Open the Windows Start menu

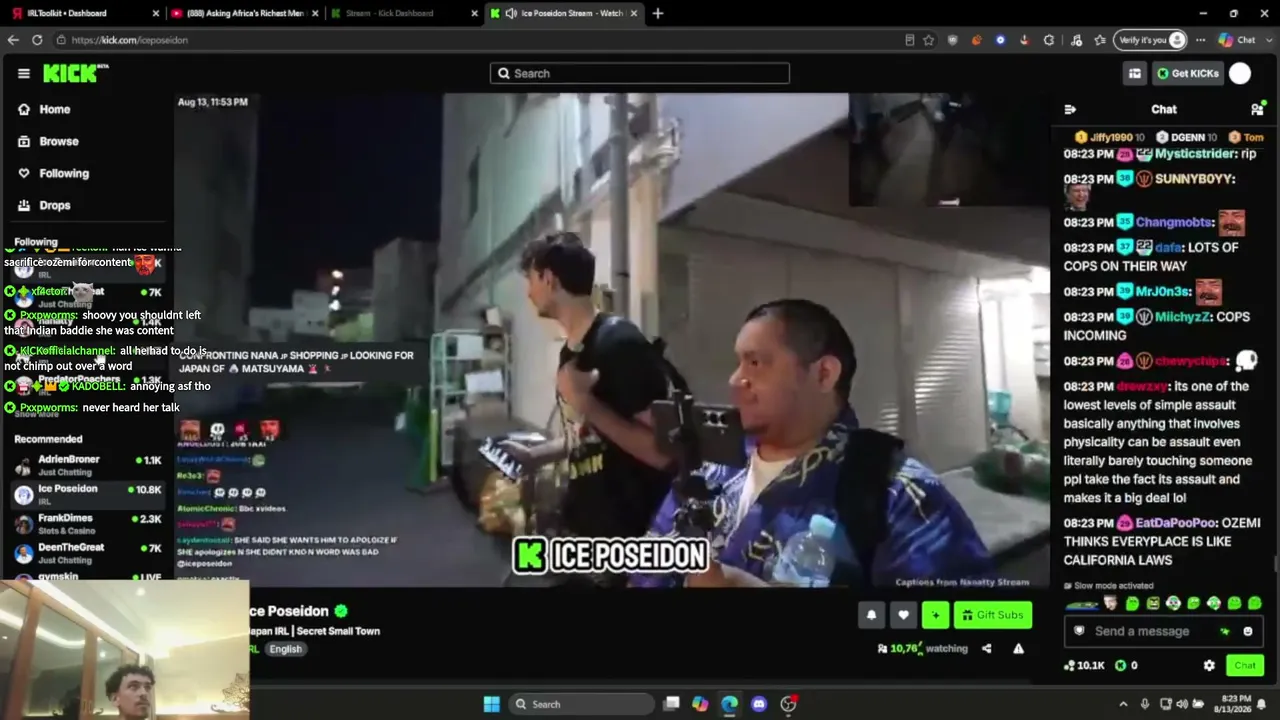pos(492,704)
